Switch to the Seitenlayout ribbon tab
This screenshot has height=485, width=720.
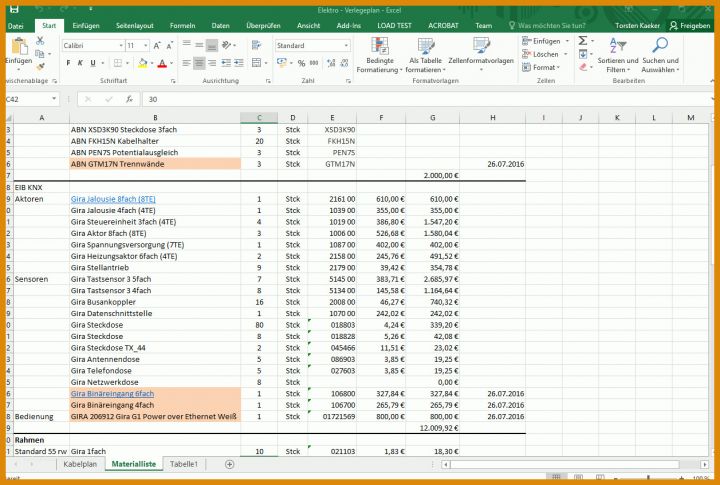point(135,26)
